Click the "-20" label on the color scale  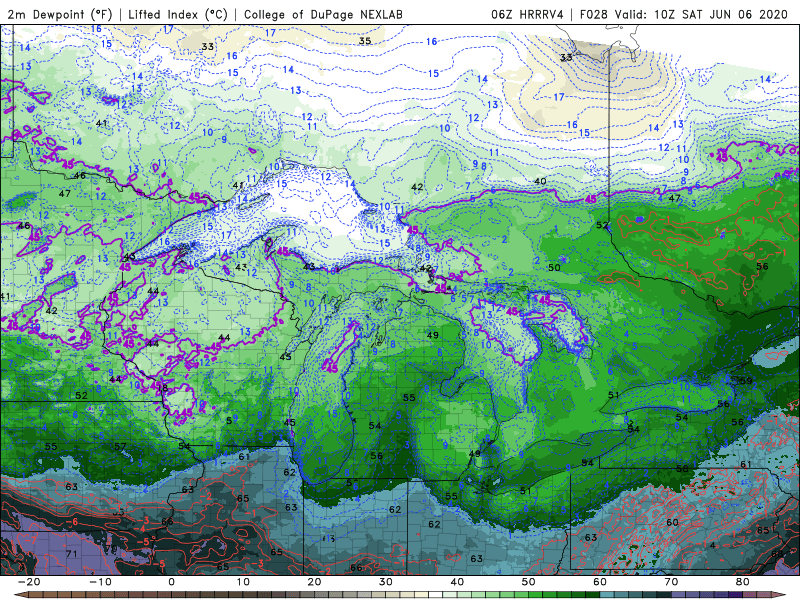click(x=29, y=582)
